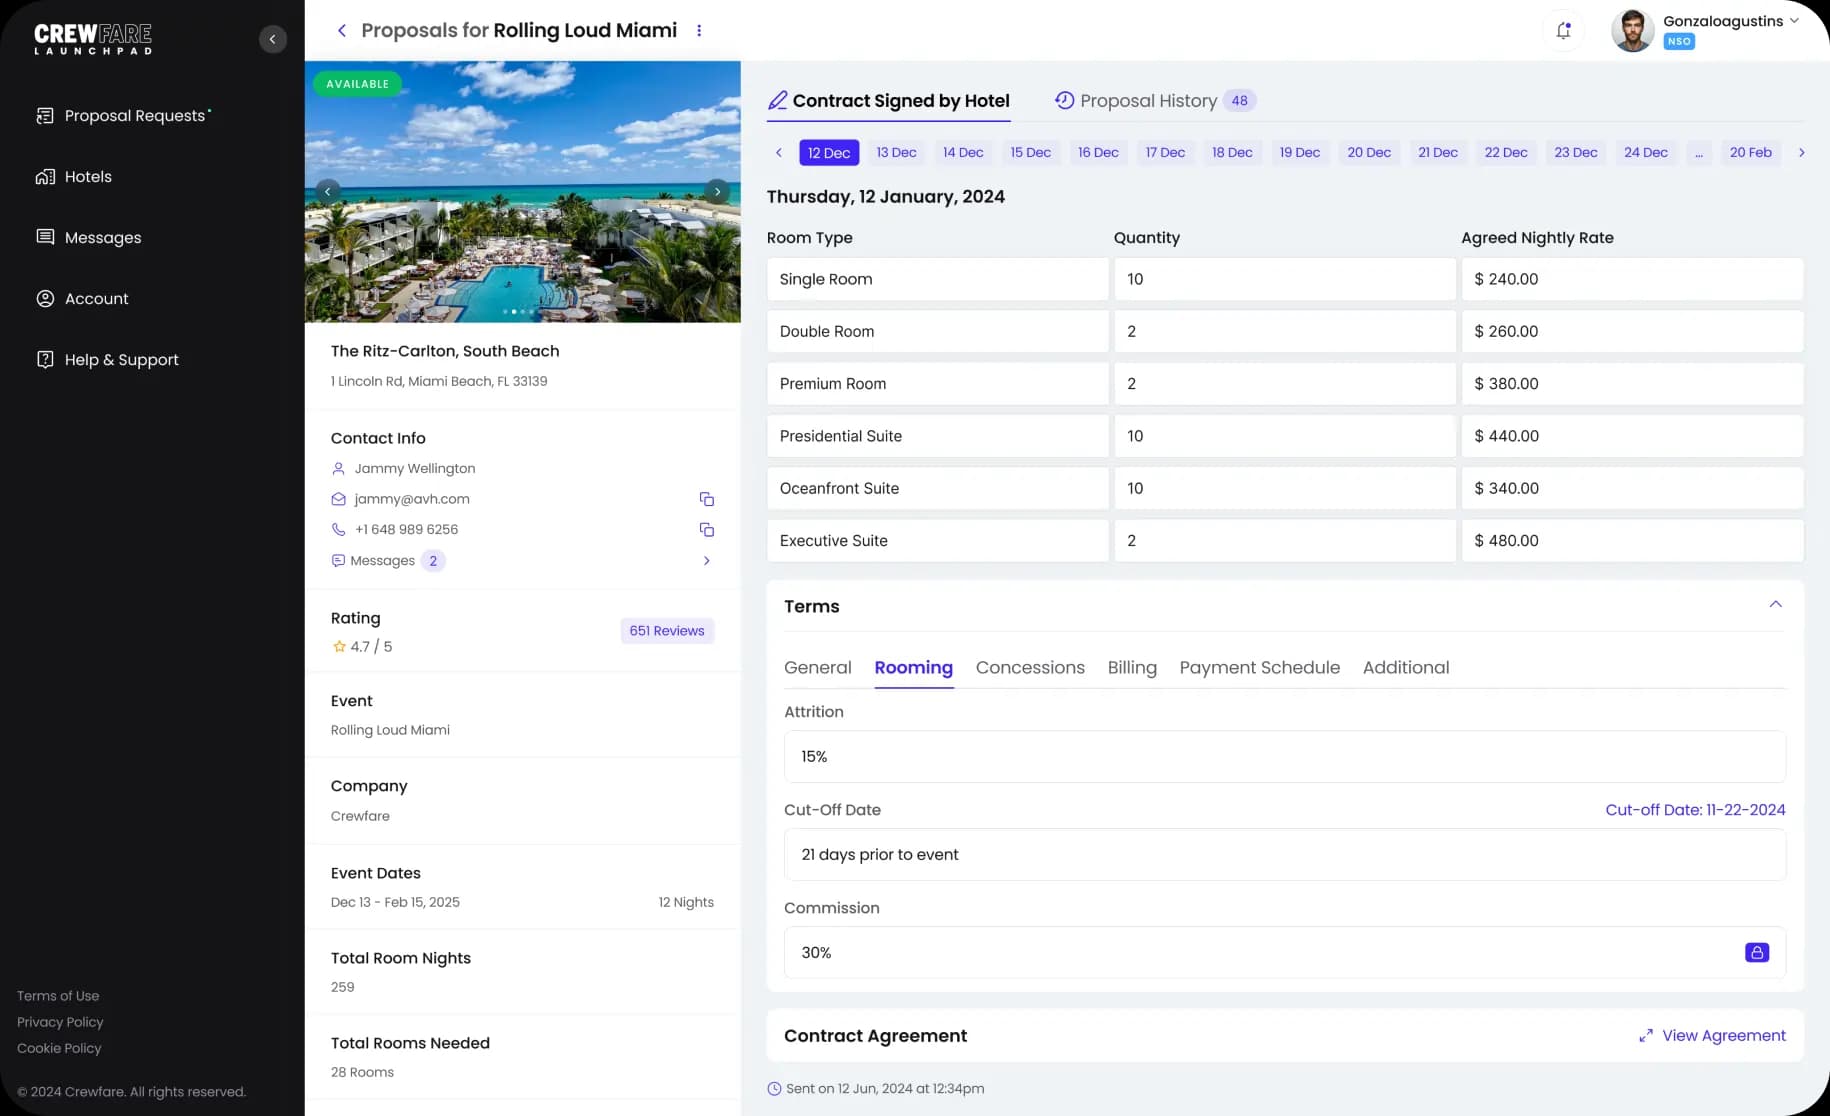The width and height of the screenshot is (1830, 1116).
Task: Select the 22 Dec date chip
Action: pos(1506,153)
